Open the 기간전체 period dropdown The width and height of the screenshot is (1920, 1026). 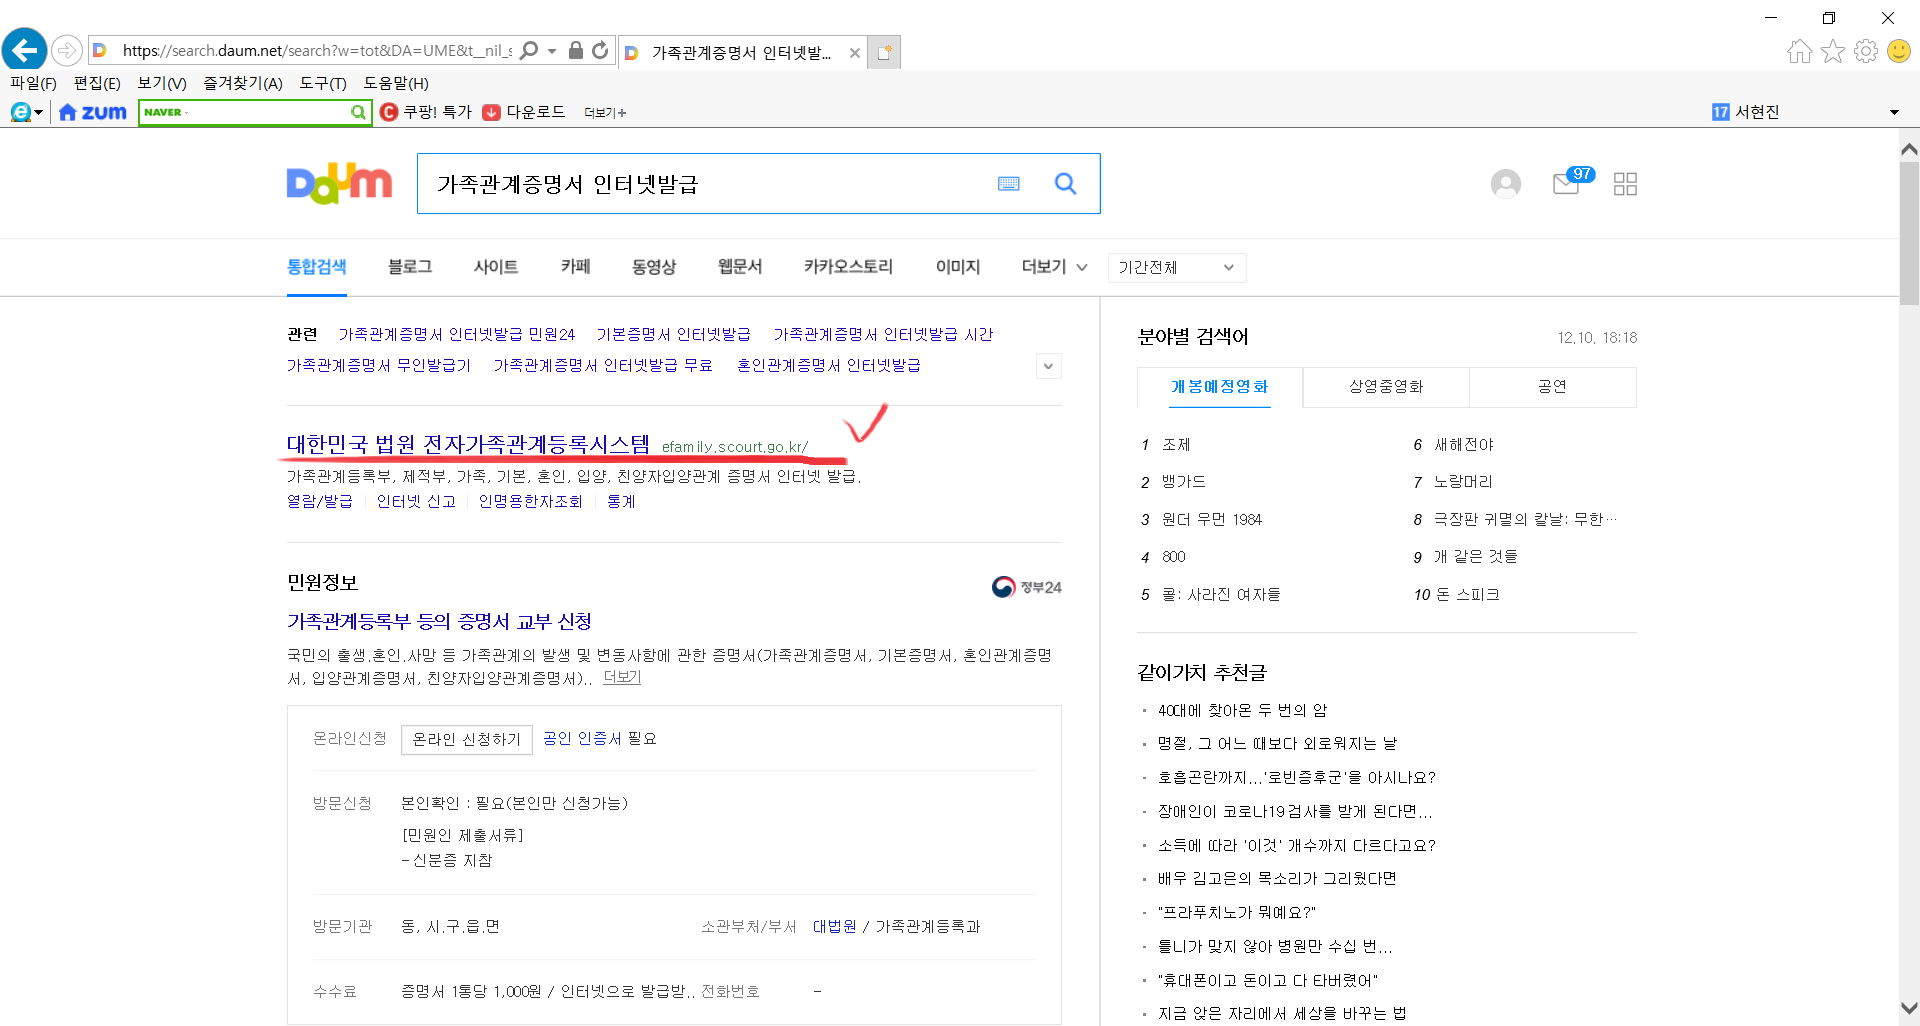1177,267
